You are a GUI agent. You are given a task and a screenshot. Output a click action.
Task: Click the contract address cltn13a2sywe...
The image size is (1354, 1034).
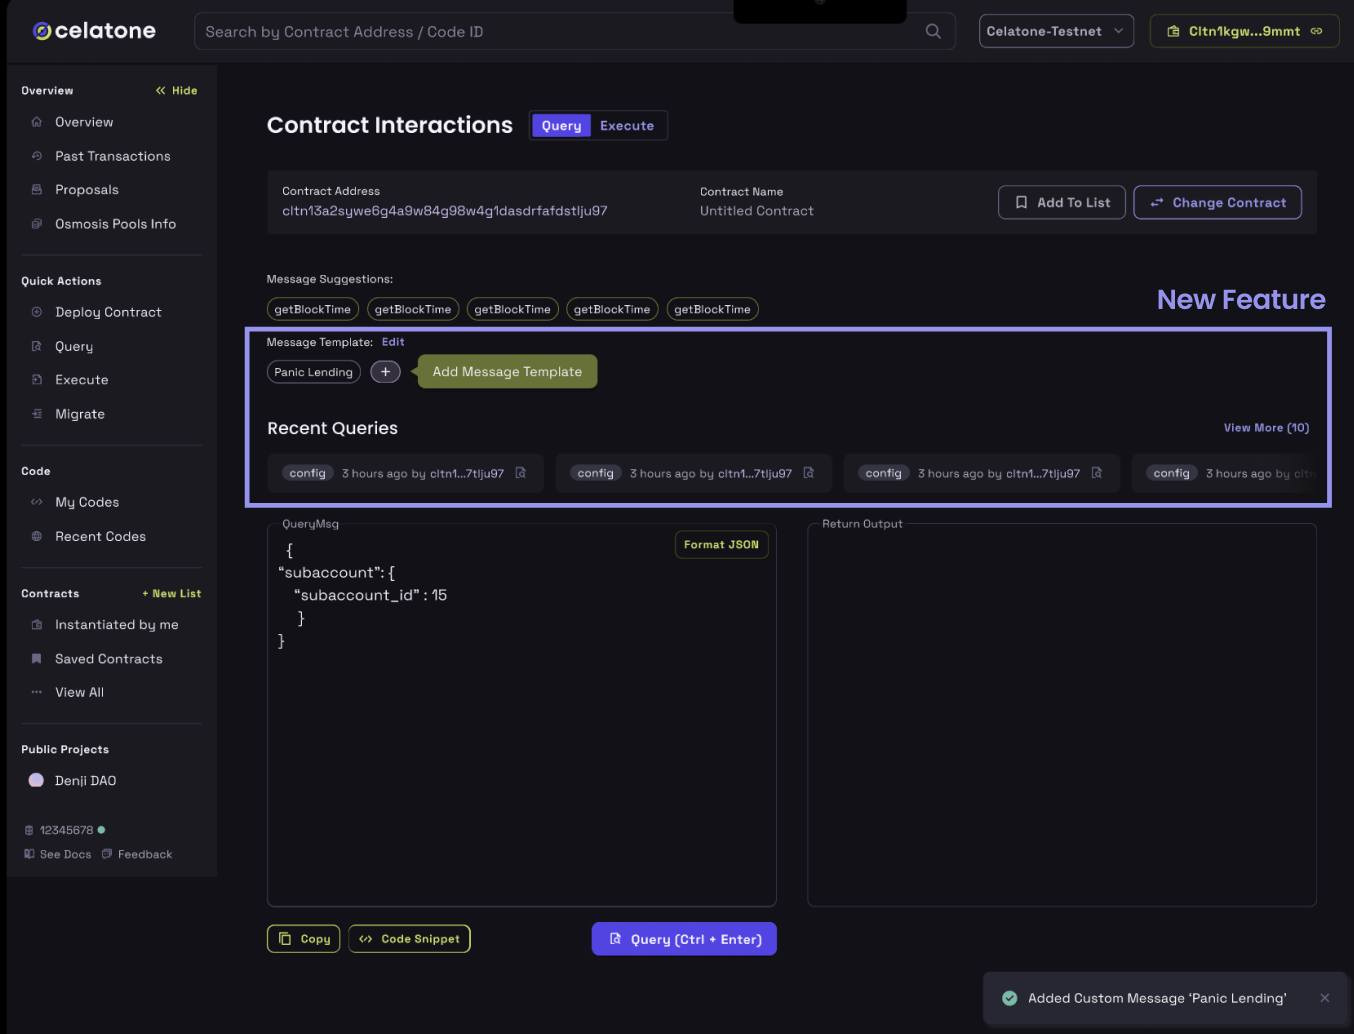point(445,211)
